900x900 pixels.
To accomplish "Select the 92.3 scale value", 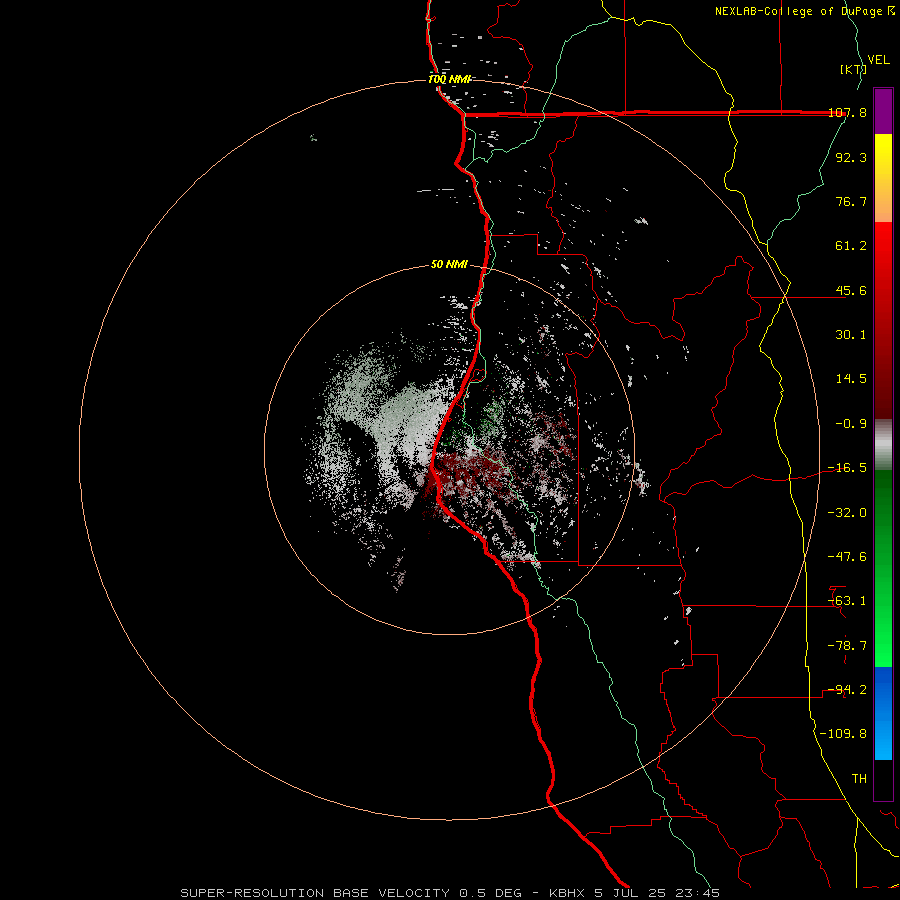I will [851, 157].
